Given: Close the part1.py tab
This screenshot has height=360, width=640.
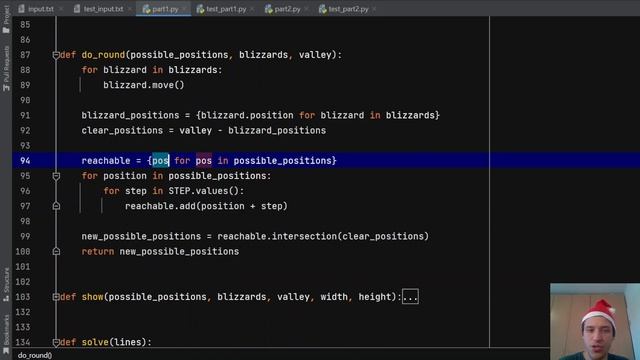Looking at the screenshot, I should click(184, 9).
